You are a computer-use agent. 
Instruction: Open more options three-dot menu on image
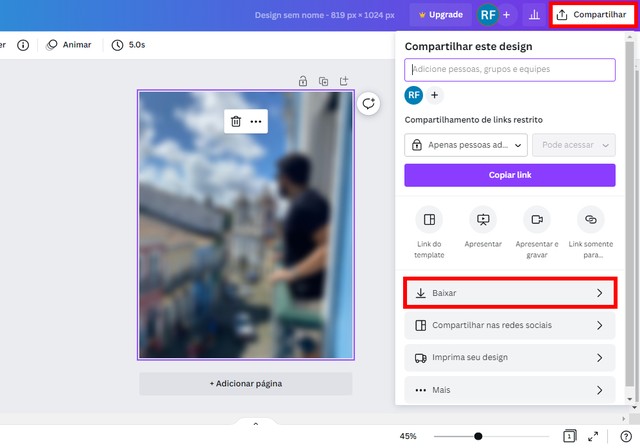[x=256, y=121]
